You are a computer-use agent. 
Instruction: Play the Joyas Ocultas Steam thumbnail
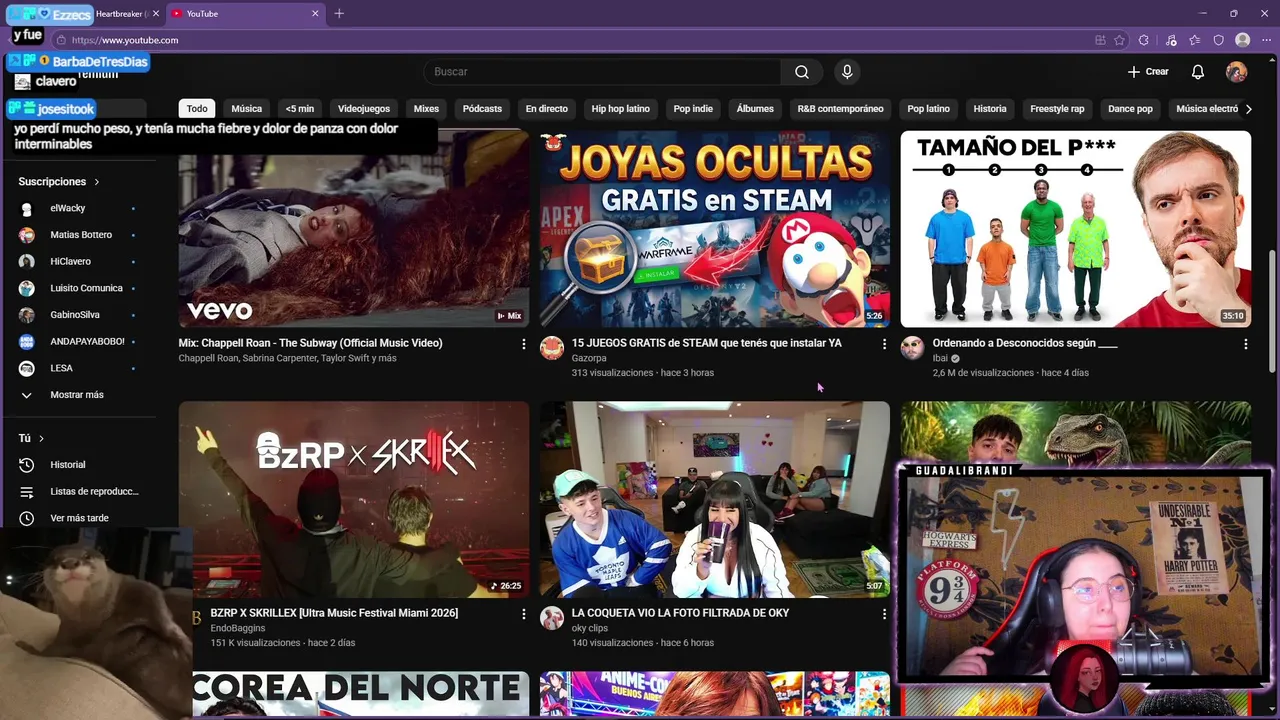click(x=715, y=229)
